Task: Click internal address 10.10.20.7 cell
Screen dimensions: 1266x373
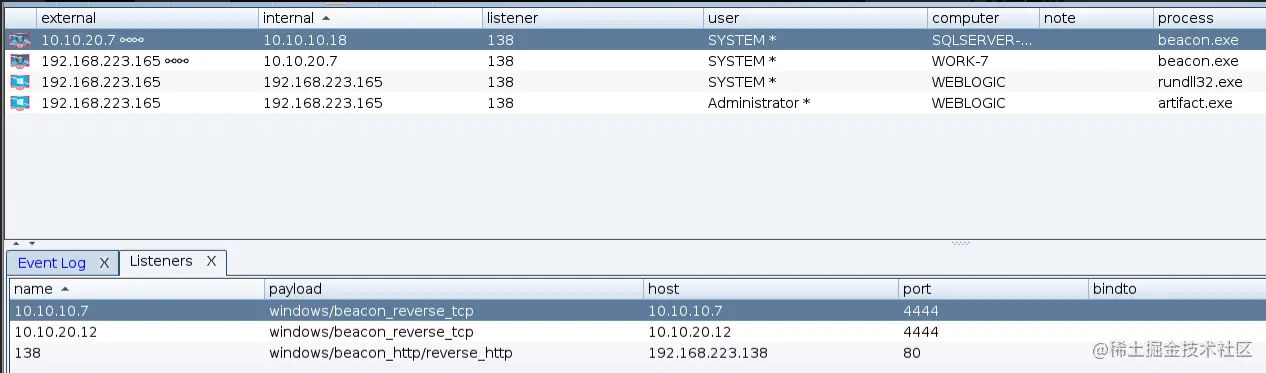Action: point(300,61)
